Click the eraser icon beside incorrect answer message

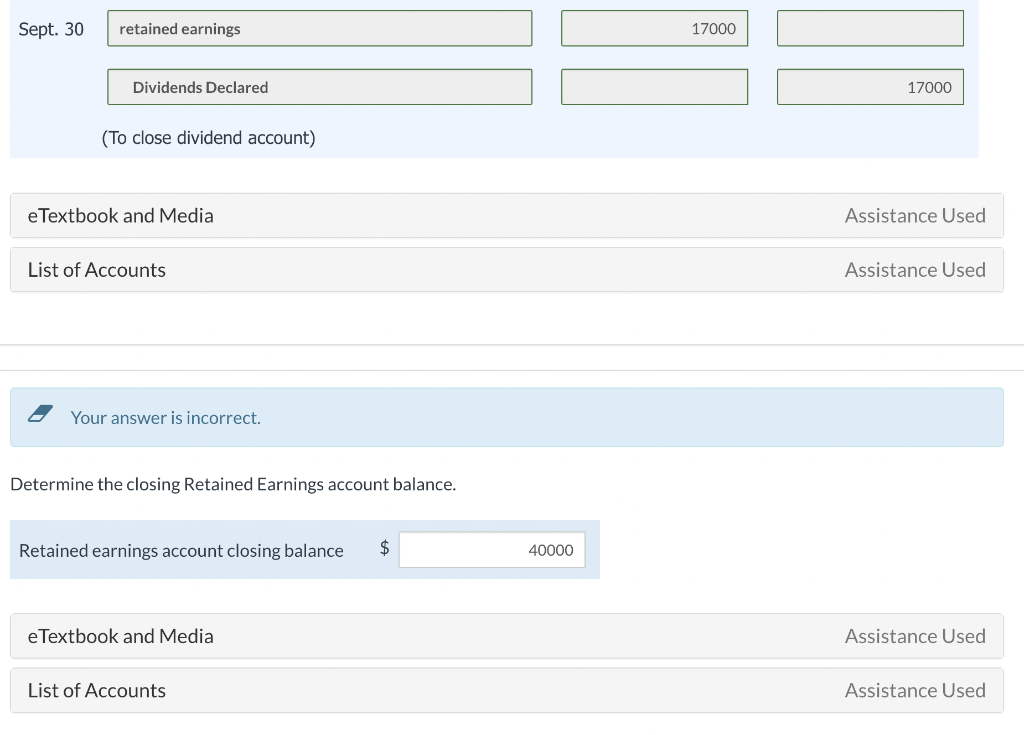[x=40, y=416]
